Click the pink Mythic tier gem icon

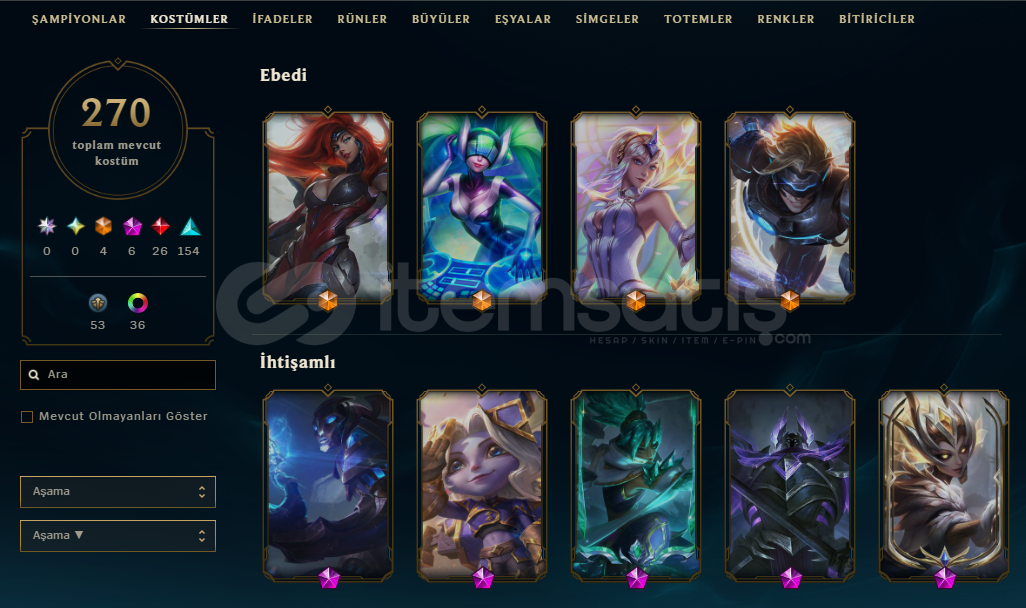[132, 226]
